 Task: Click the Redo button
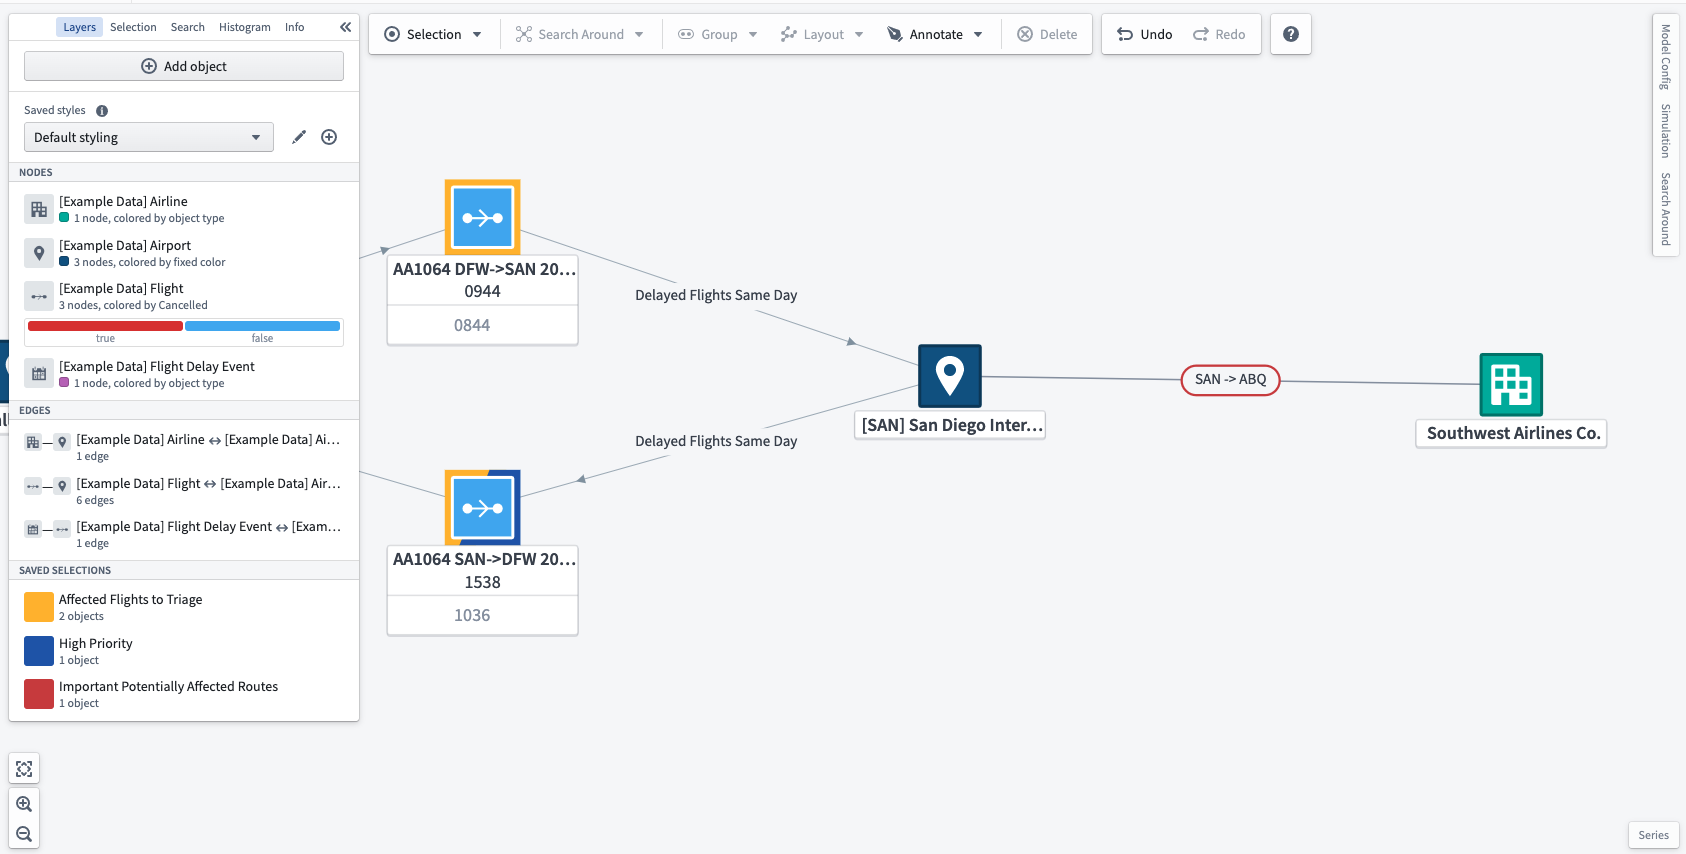1219,34
